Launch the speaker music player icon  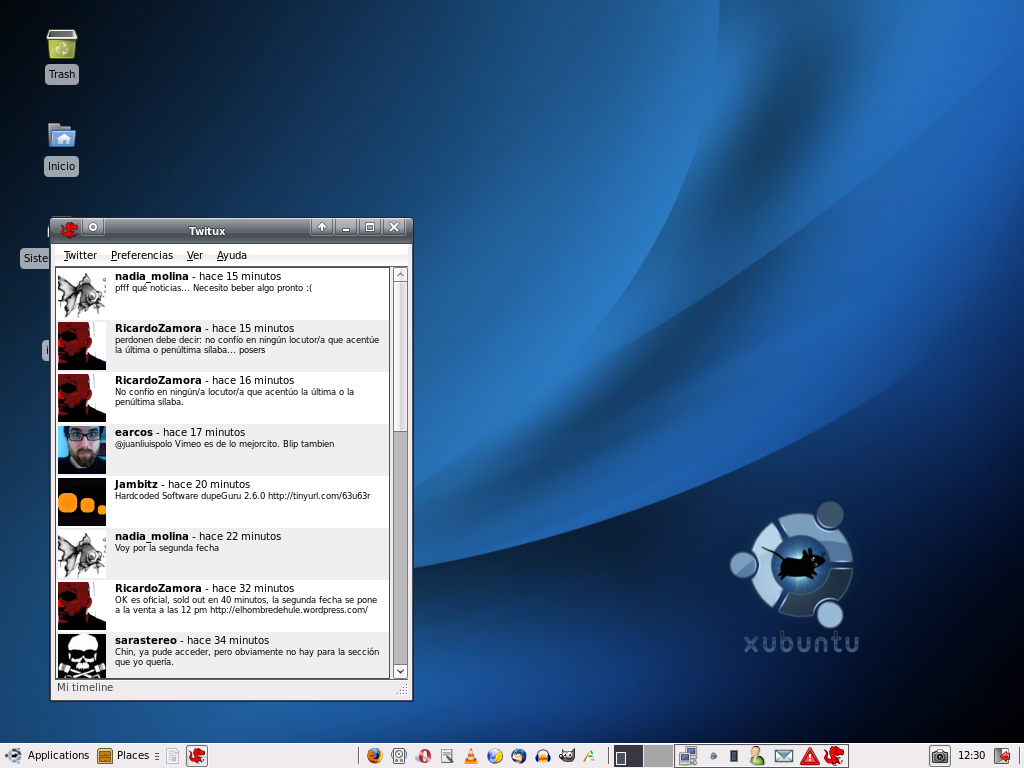click(x=398, y=756)
